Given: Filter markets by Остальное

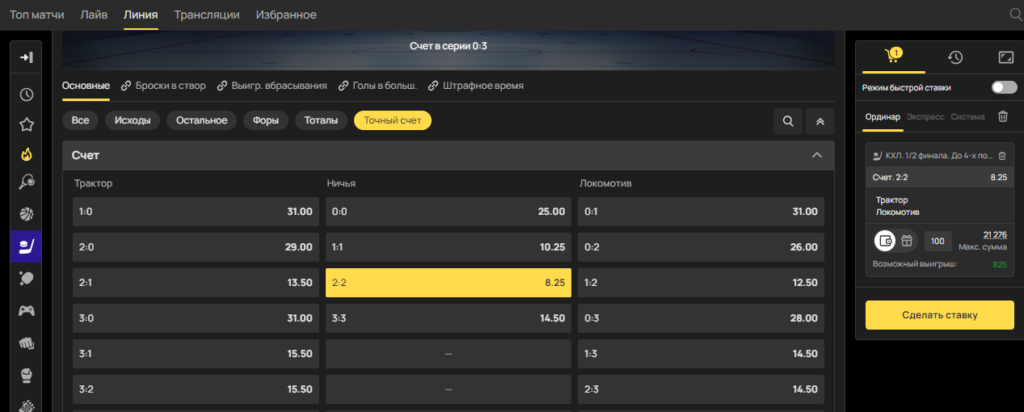Looking at the screenshot, I should tap(202, 120).
